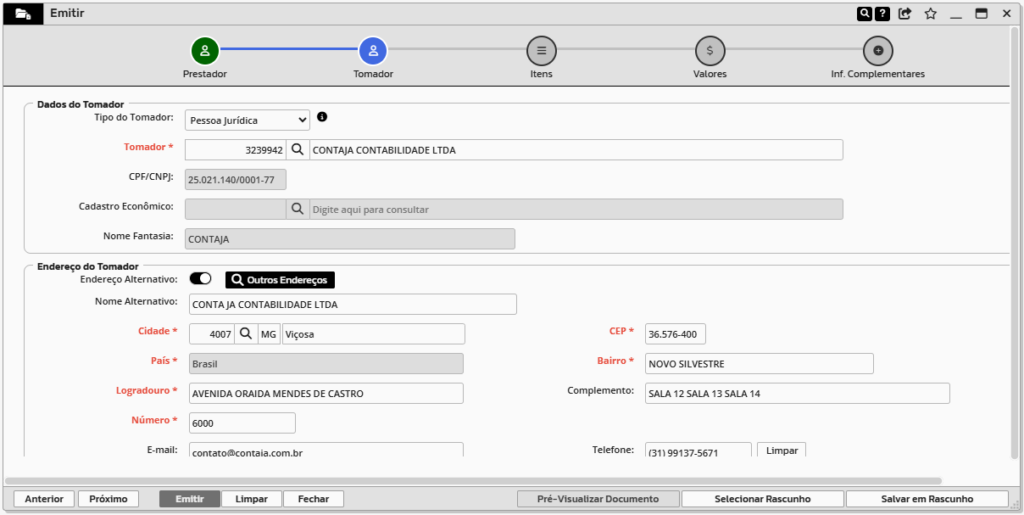This screenshot has width=1024, height=515.
Task: Open help with the question mark icon
Action: coord(882,14)
